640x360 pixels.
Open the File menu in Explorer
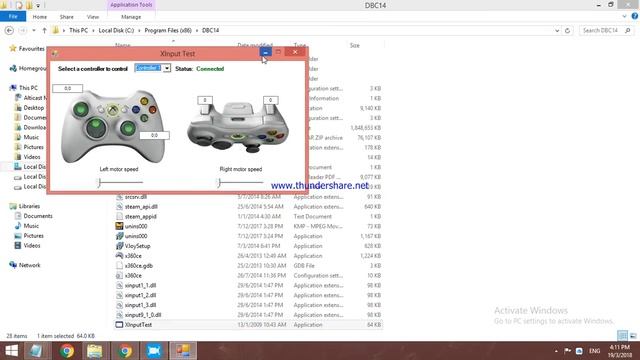click(13, 17)
